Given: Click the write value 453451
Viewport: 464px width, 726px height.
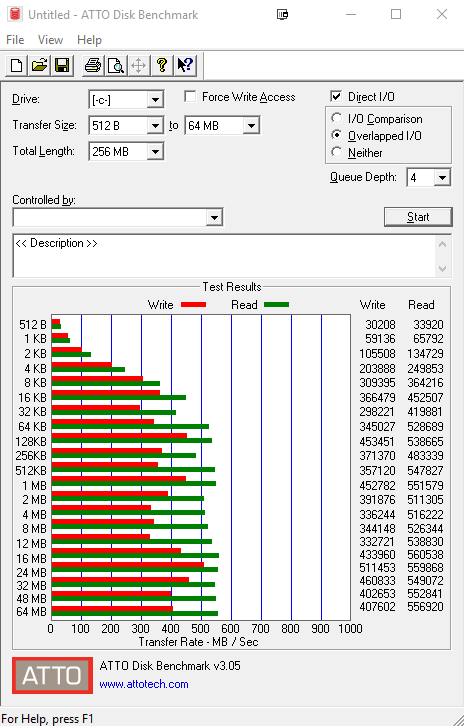Looking at the screenshot, I should click(x=377, y=442).
